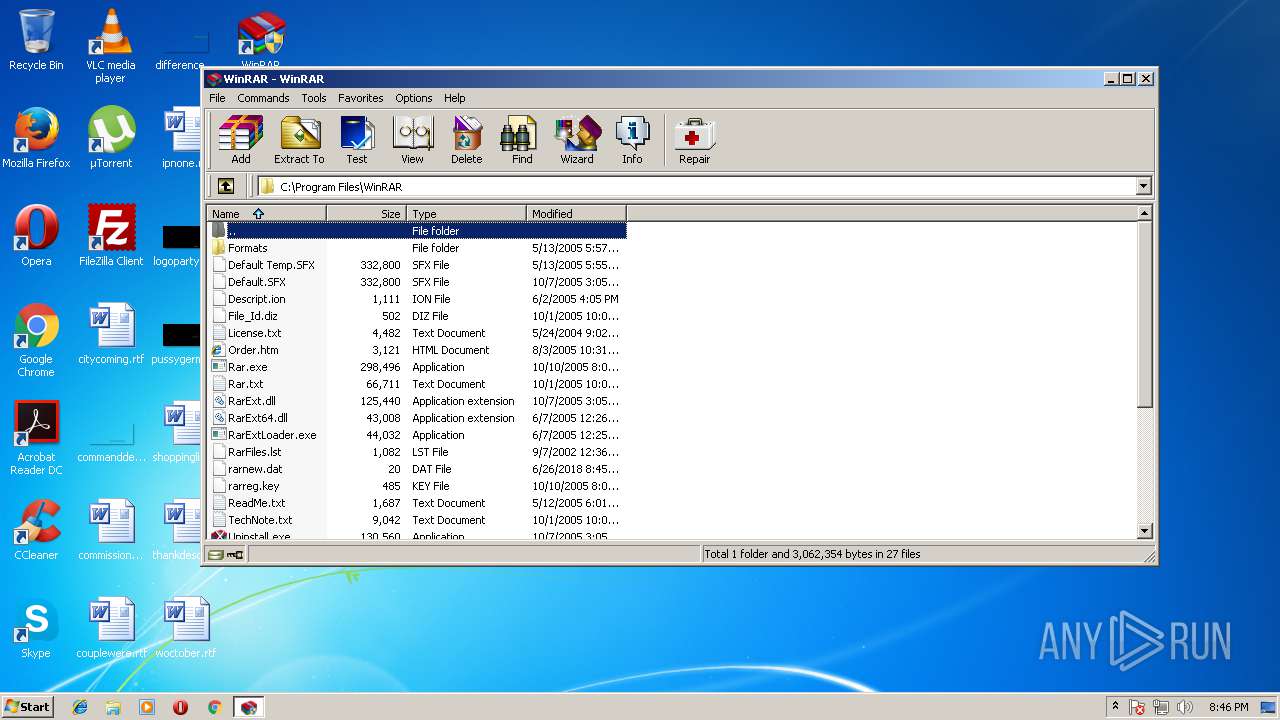
Task: Open the View toolbar icon
Action: click(412, 140)
